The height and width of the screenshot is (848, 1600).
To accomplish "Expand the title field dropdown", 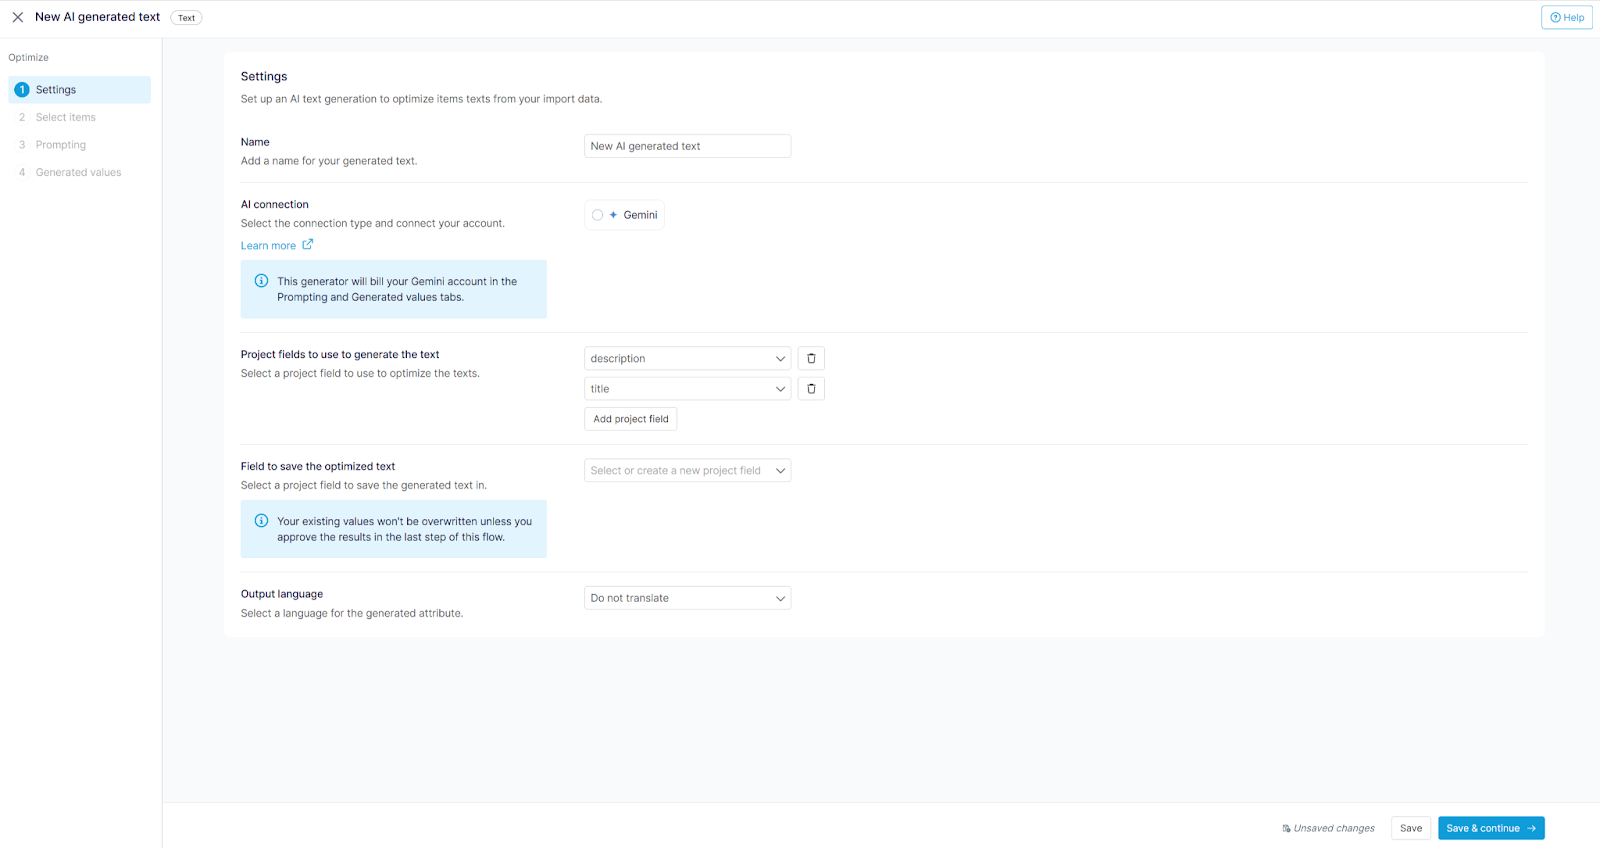I will [x=687, y=389].
